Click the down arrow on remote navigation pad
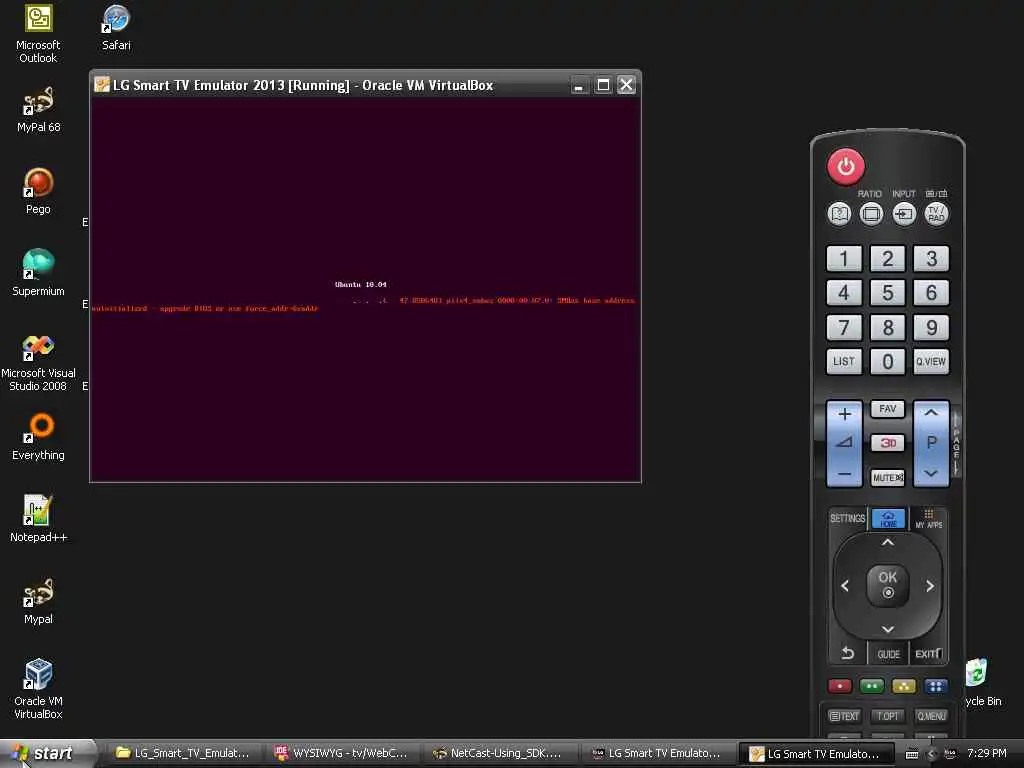This screenshot has width=1024, height=768. (888, 629)
